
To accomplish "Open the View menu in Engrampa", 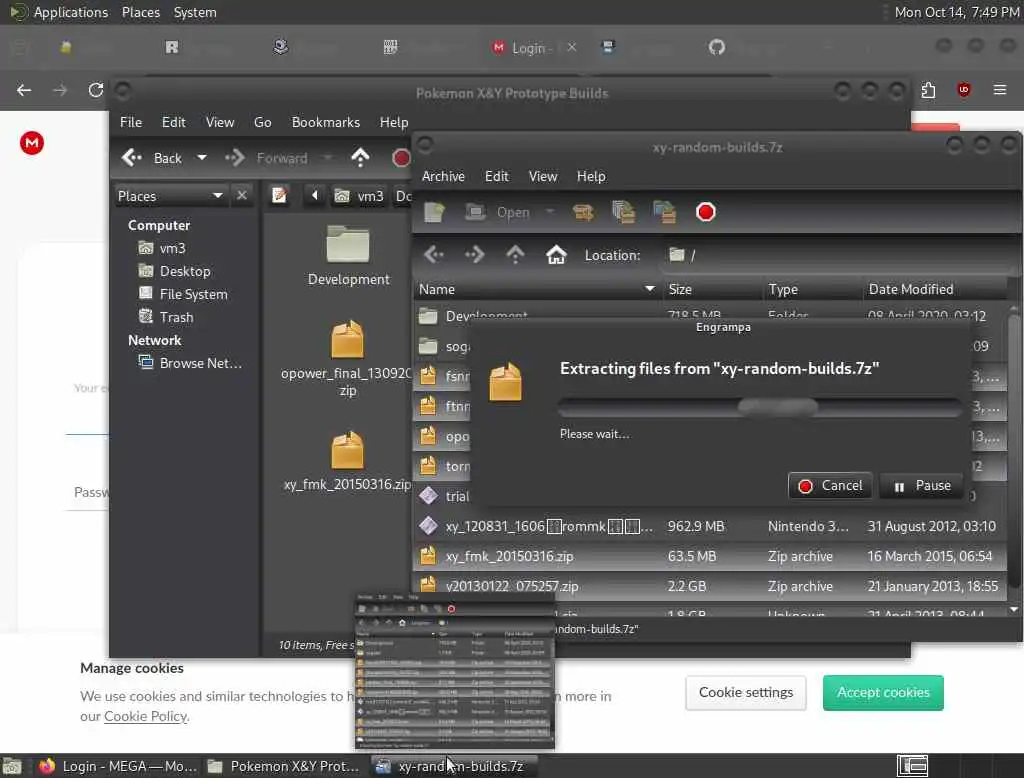I will tap(543, 176).
